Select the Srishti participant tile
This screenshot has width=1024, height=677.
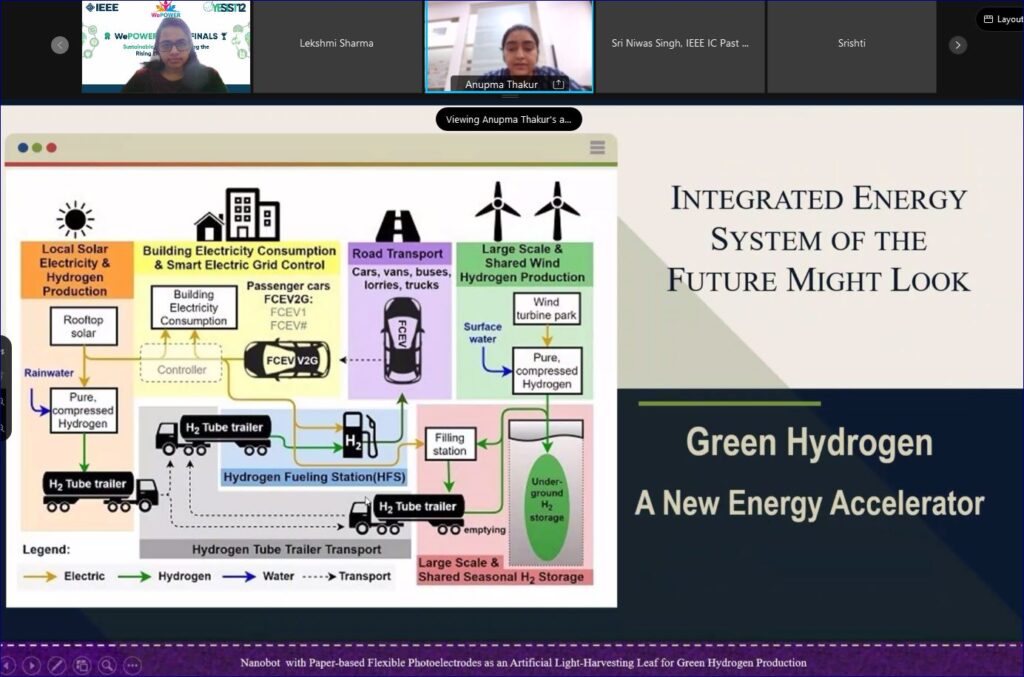852,46
